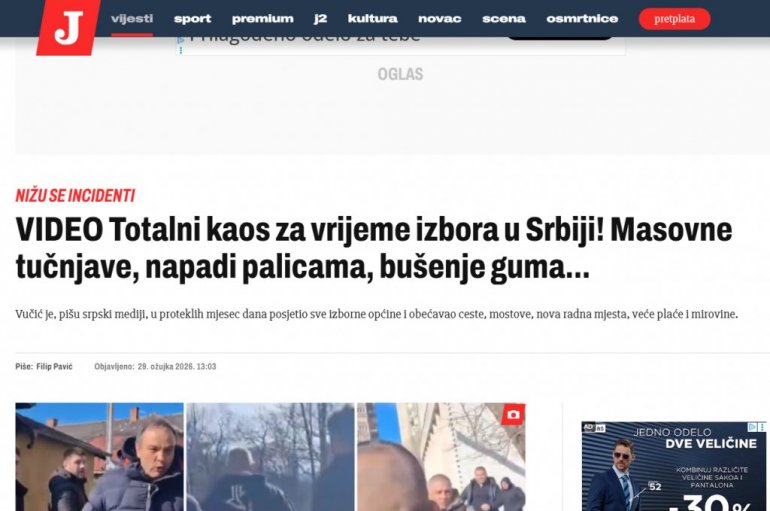Click the red pretplata button
Screen dimensions: 770x511
click(x=674, y=19)
